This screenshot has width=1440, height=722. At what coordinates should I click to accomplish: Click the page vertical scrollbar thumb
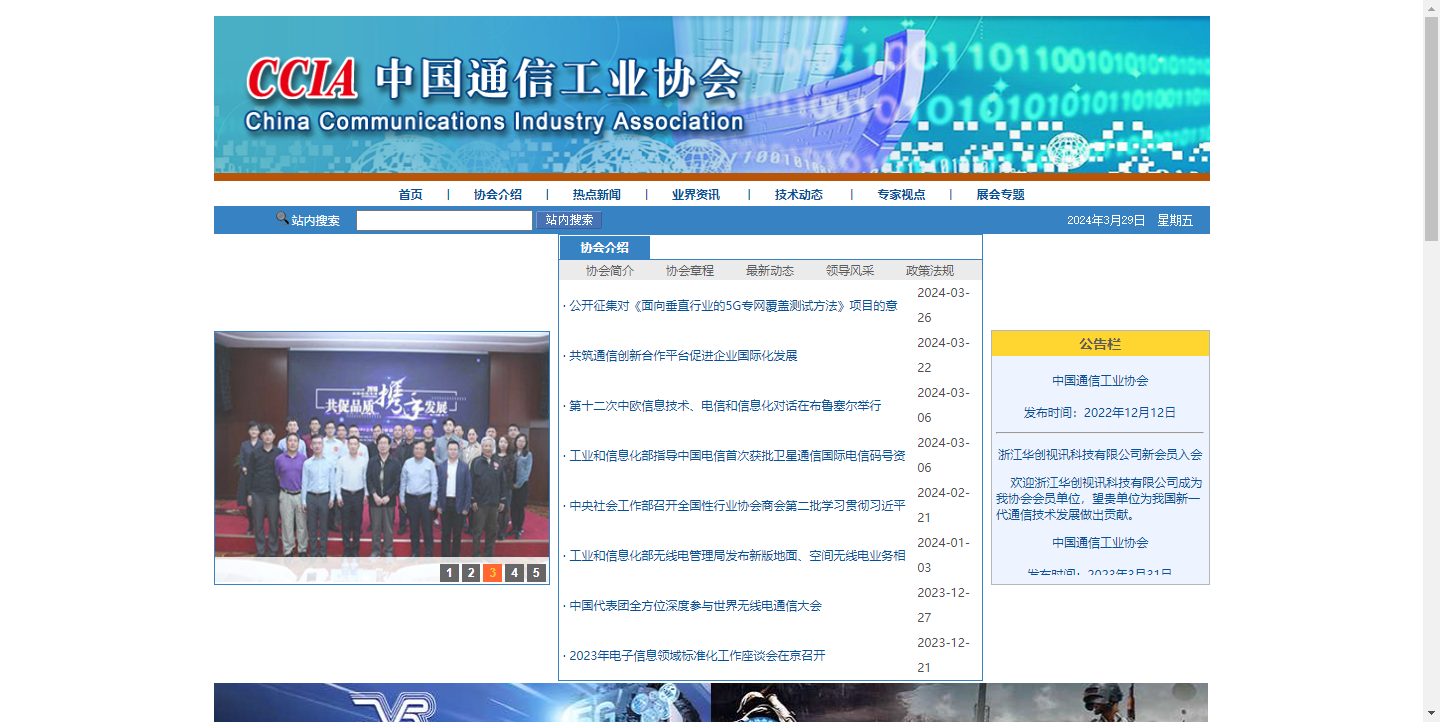click(1431, 127)
